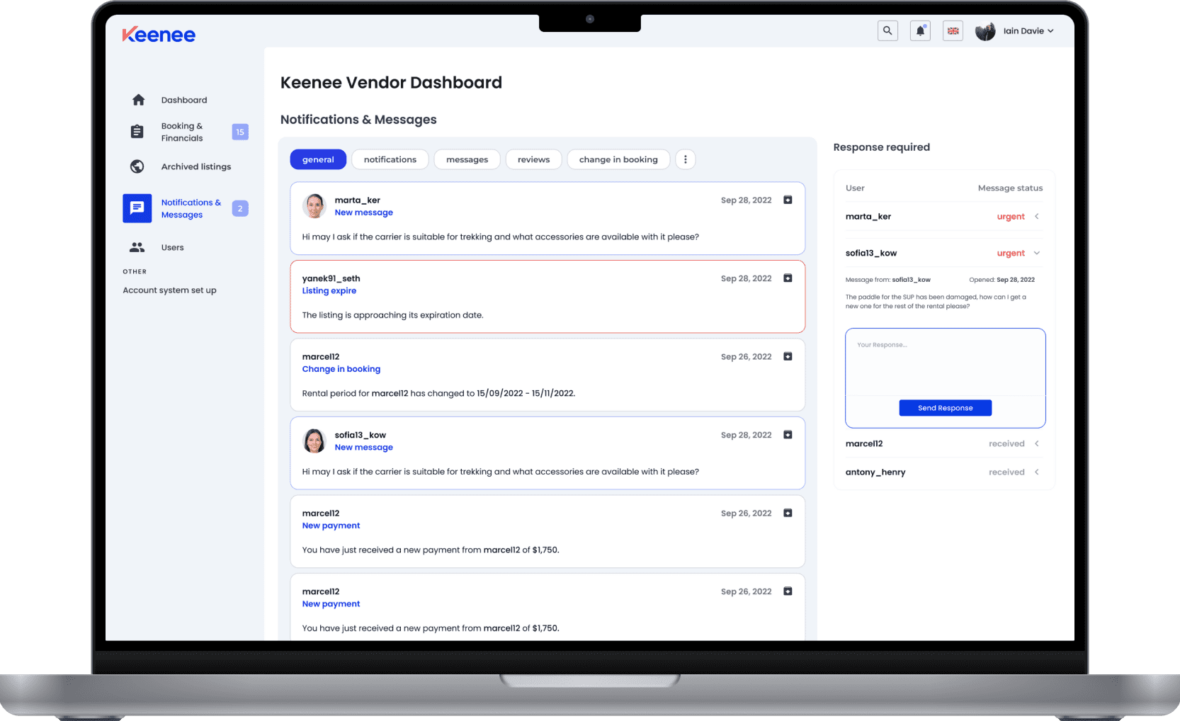1180x721 pixels.
Task: Open the search icon in header
Action: (887, 31)
